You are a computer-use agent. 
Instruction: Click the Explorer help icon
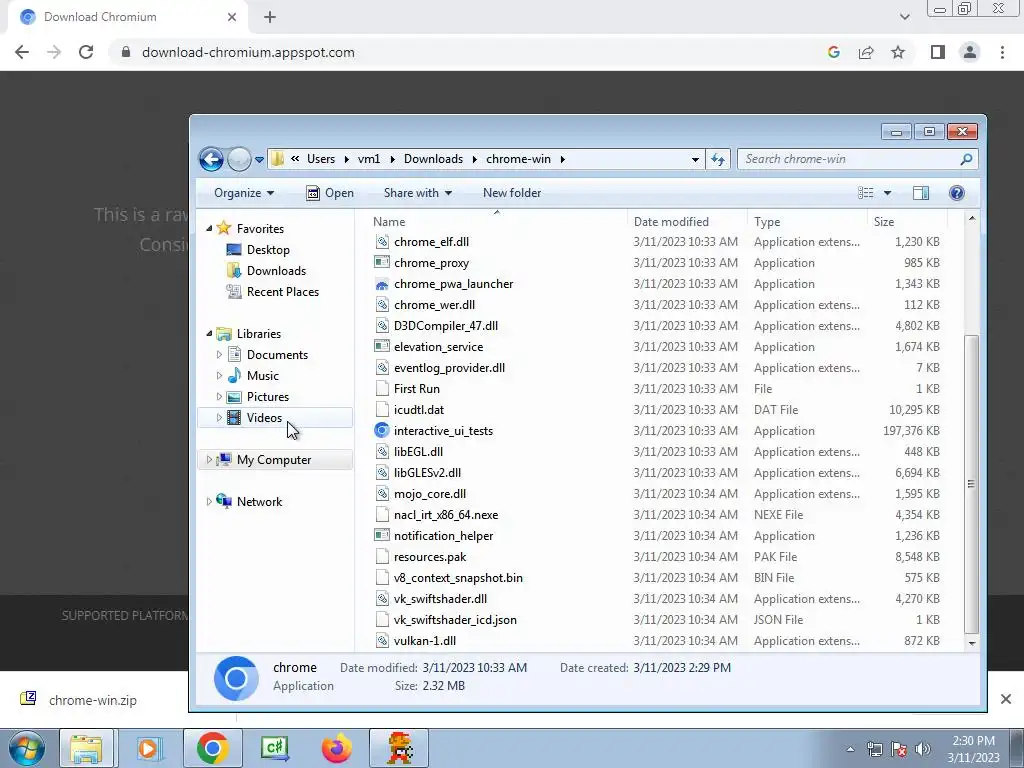[957, 193]
